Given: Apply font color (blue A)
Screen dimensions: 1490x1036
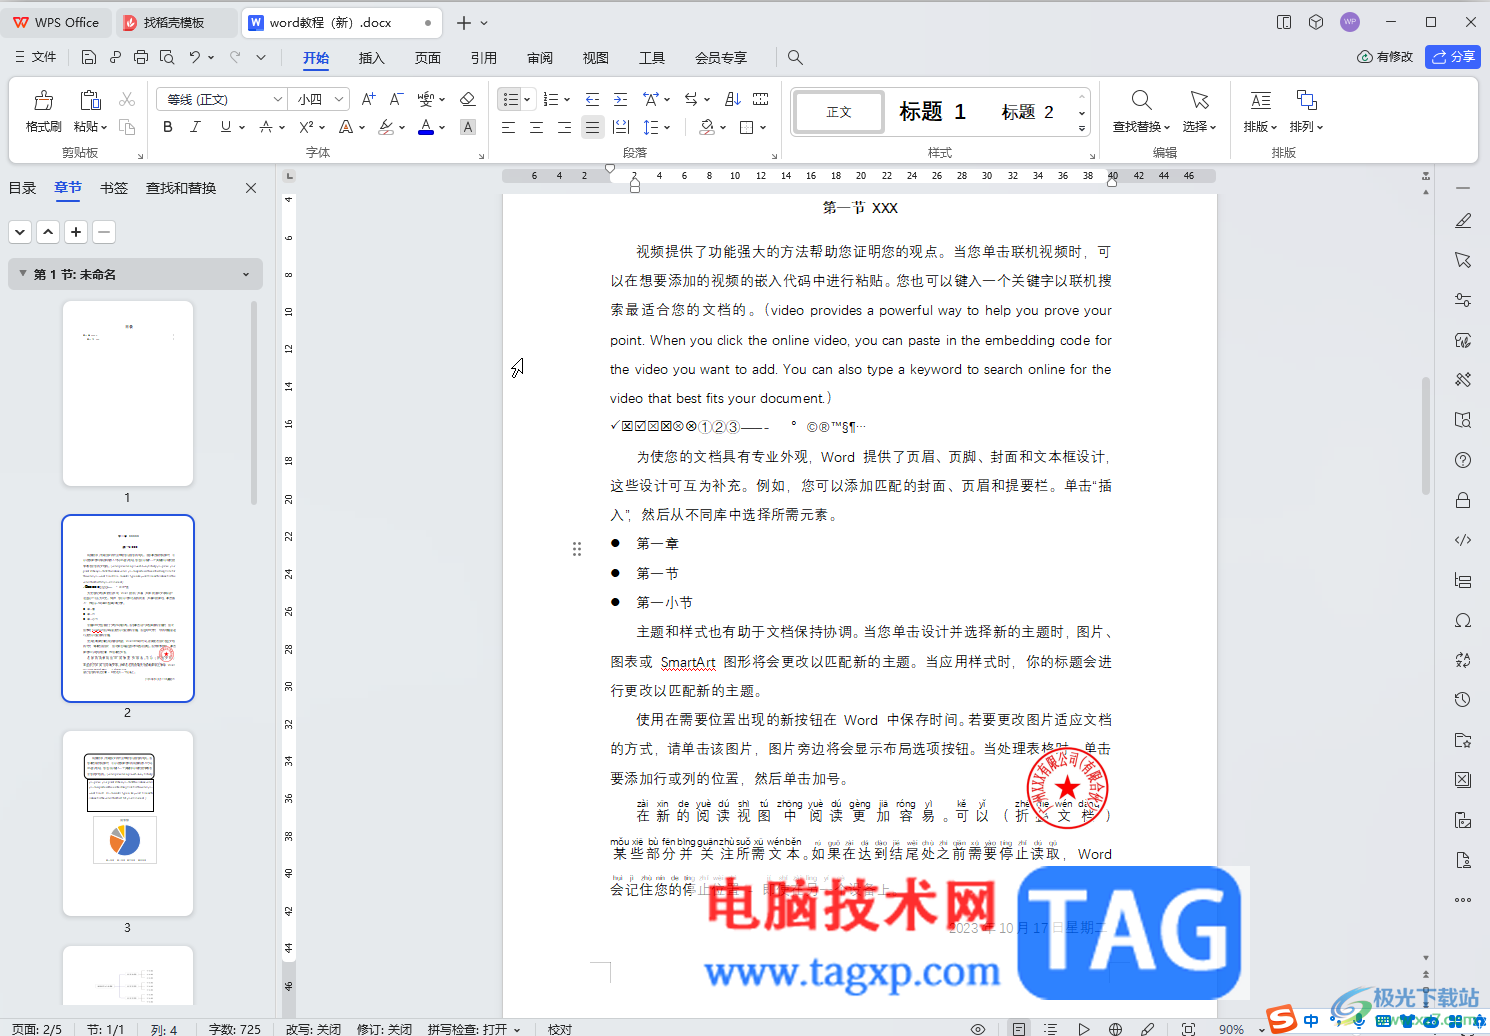Looking at the screenshot, I should tap(426, 127).
